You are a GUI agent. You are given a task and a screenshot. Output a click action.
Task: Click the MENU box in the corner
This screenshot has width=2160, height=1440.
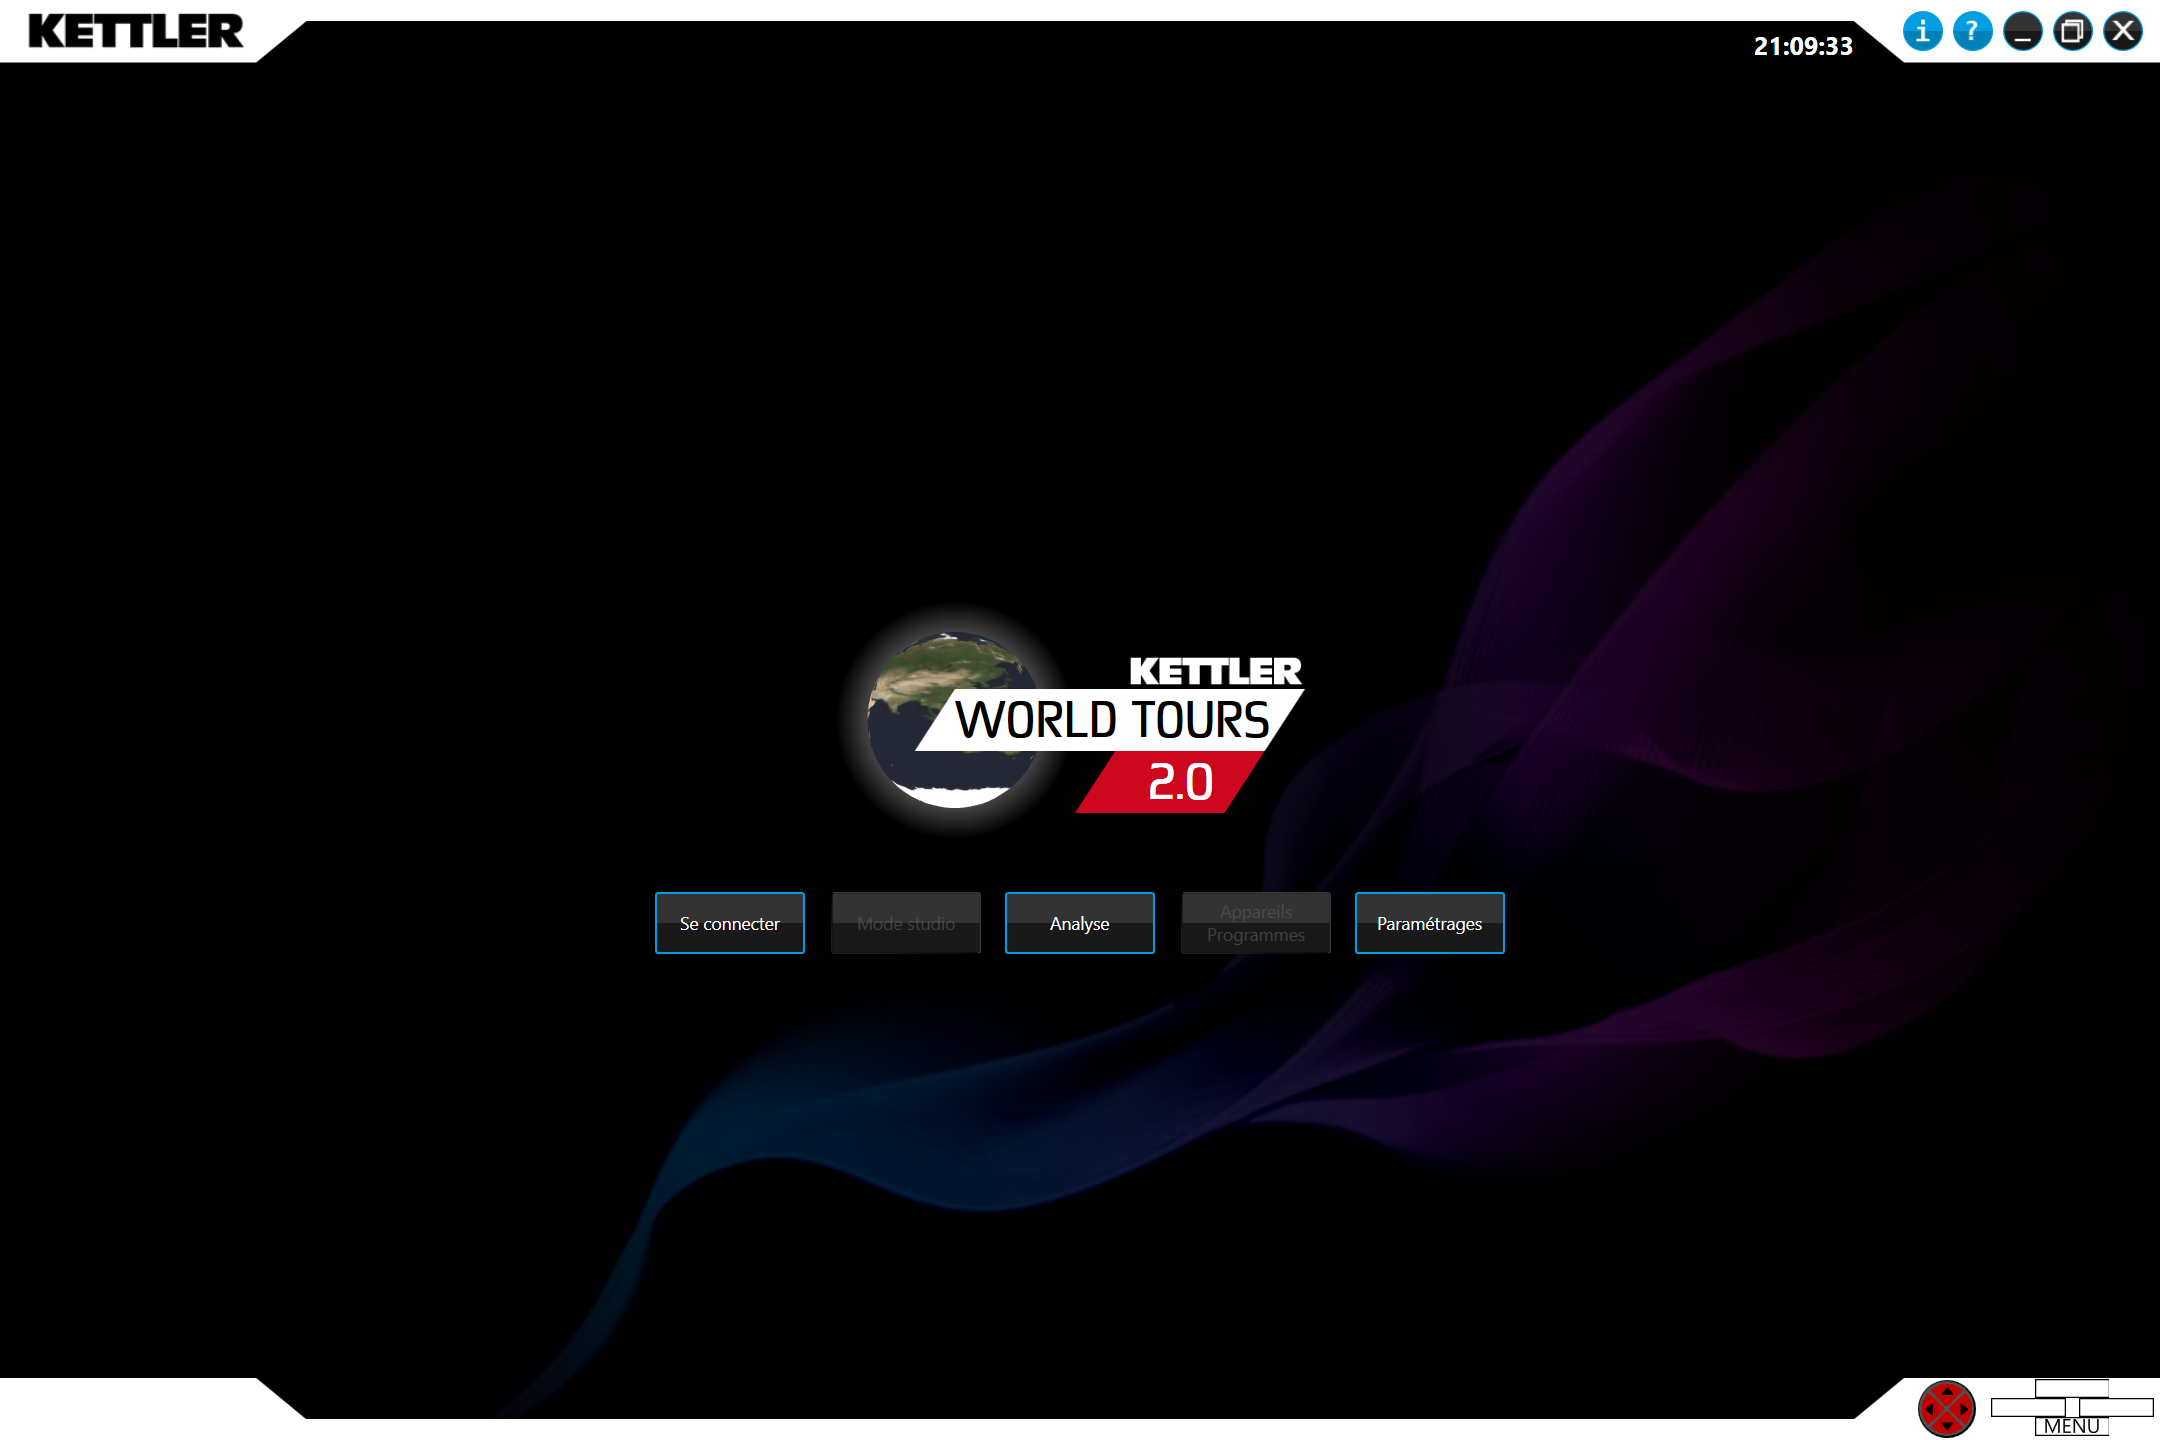2072,1426
